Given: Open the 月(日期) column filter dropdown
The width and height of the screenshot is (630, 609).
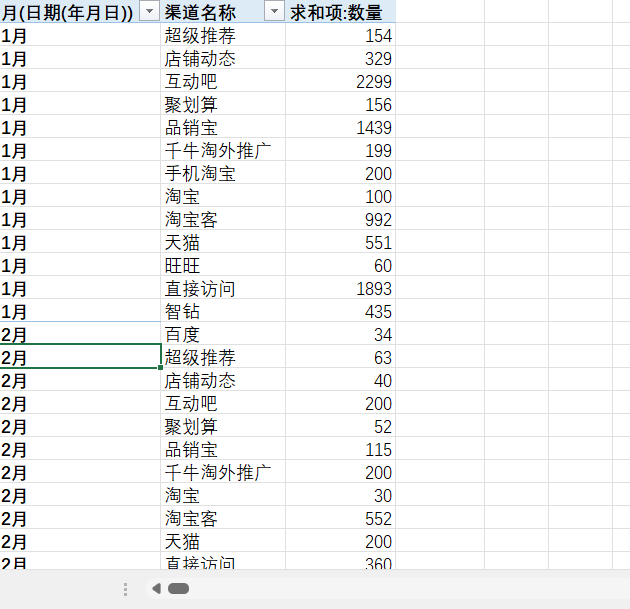Looking at the screenshot, I should (x=149, y=12).
